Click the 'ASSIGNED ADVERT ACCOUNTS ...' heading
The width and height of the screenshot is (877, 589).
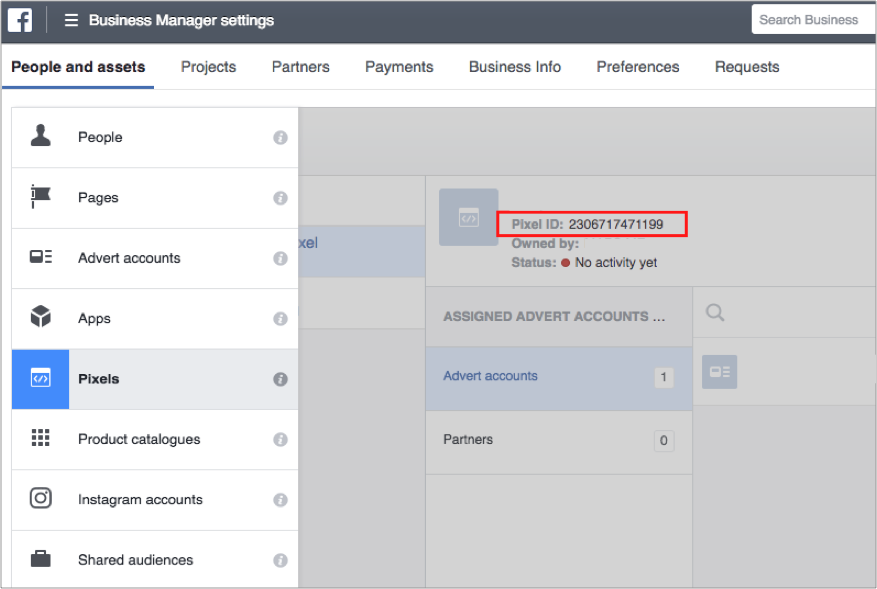pyautogui.click(x=554, y=317)
